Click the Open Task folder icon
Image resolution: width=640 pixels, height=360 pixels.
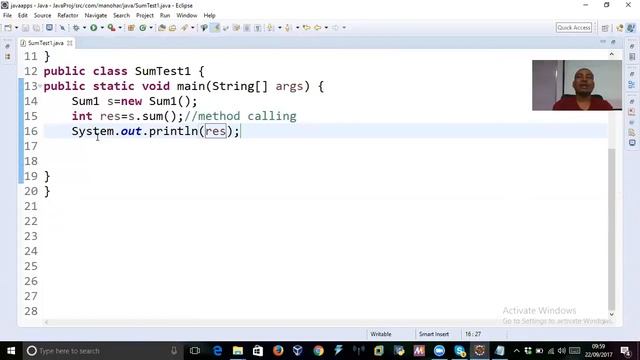point(172,28)
